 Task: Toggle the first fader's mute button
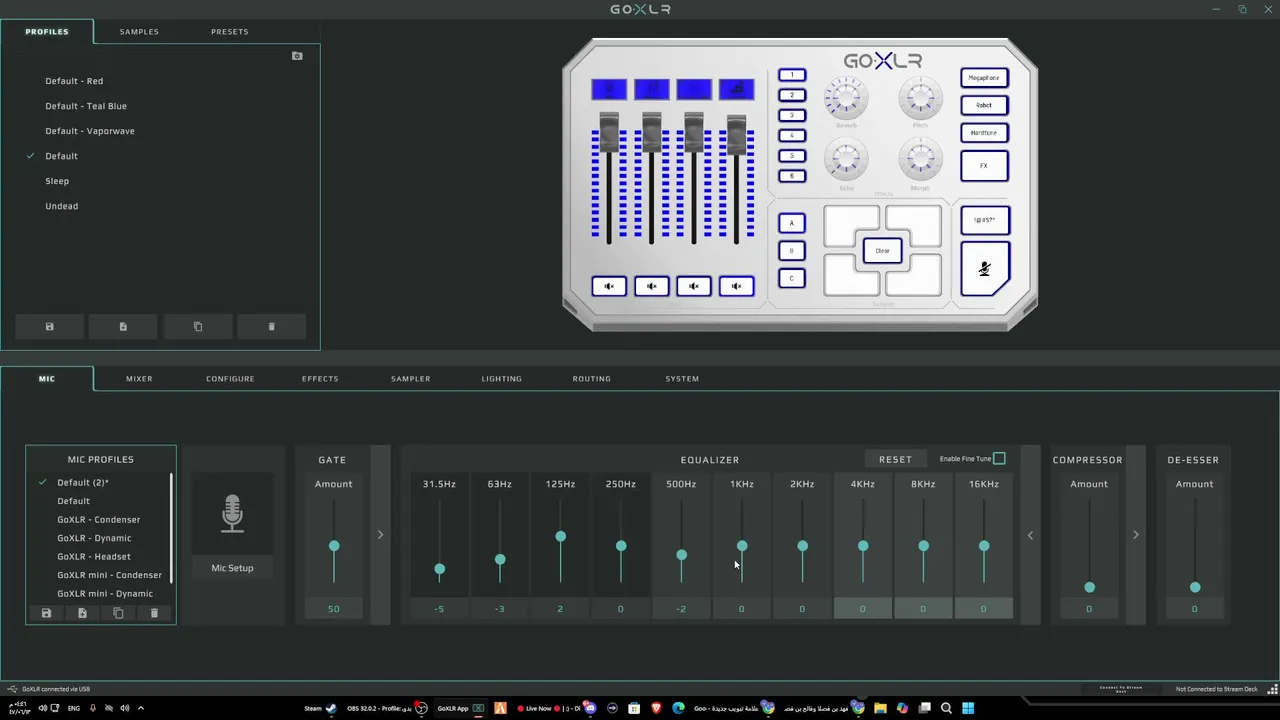pyautogui.click(x=609, y=287)
